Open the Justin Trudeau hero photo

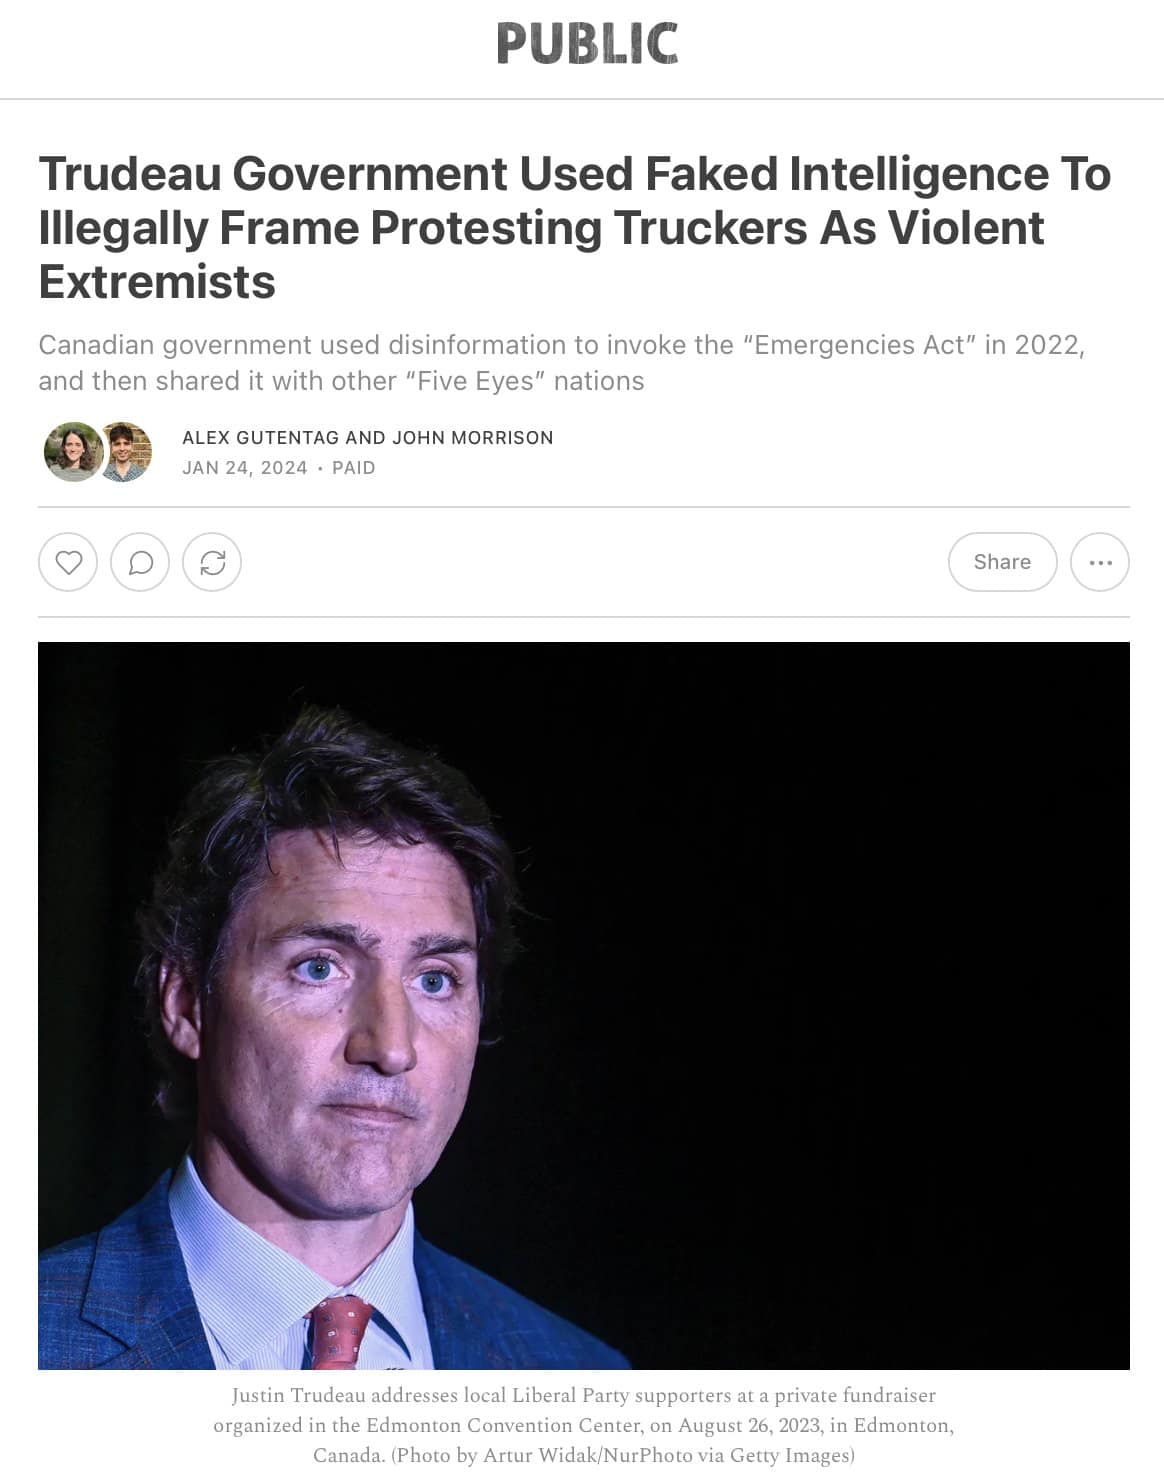(x=584, y=1005)
